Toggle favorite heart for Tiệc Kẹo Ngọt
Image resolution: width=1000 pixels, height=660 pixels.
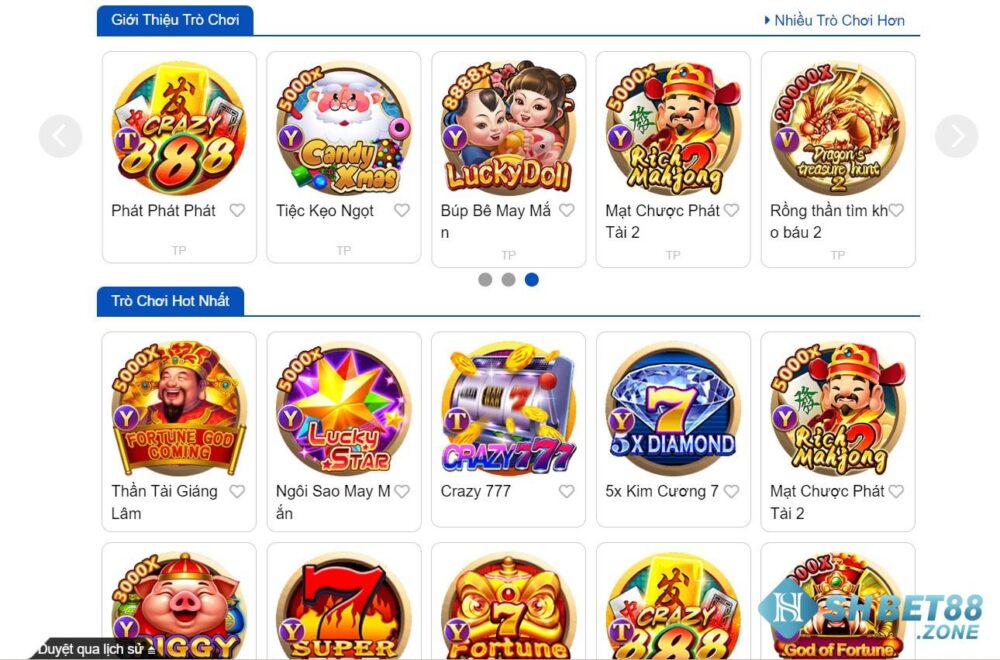click(x=402, y=210)
